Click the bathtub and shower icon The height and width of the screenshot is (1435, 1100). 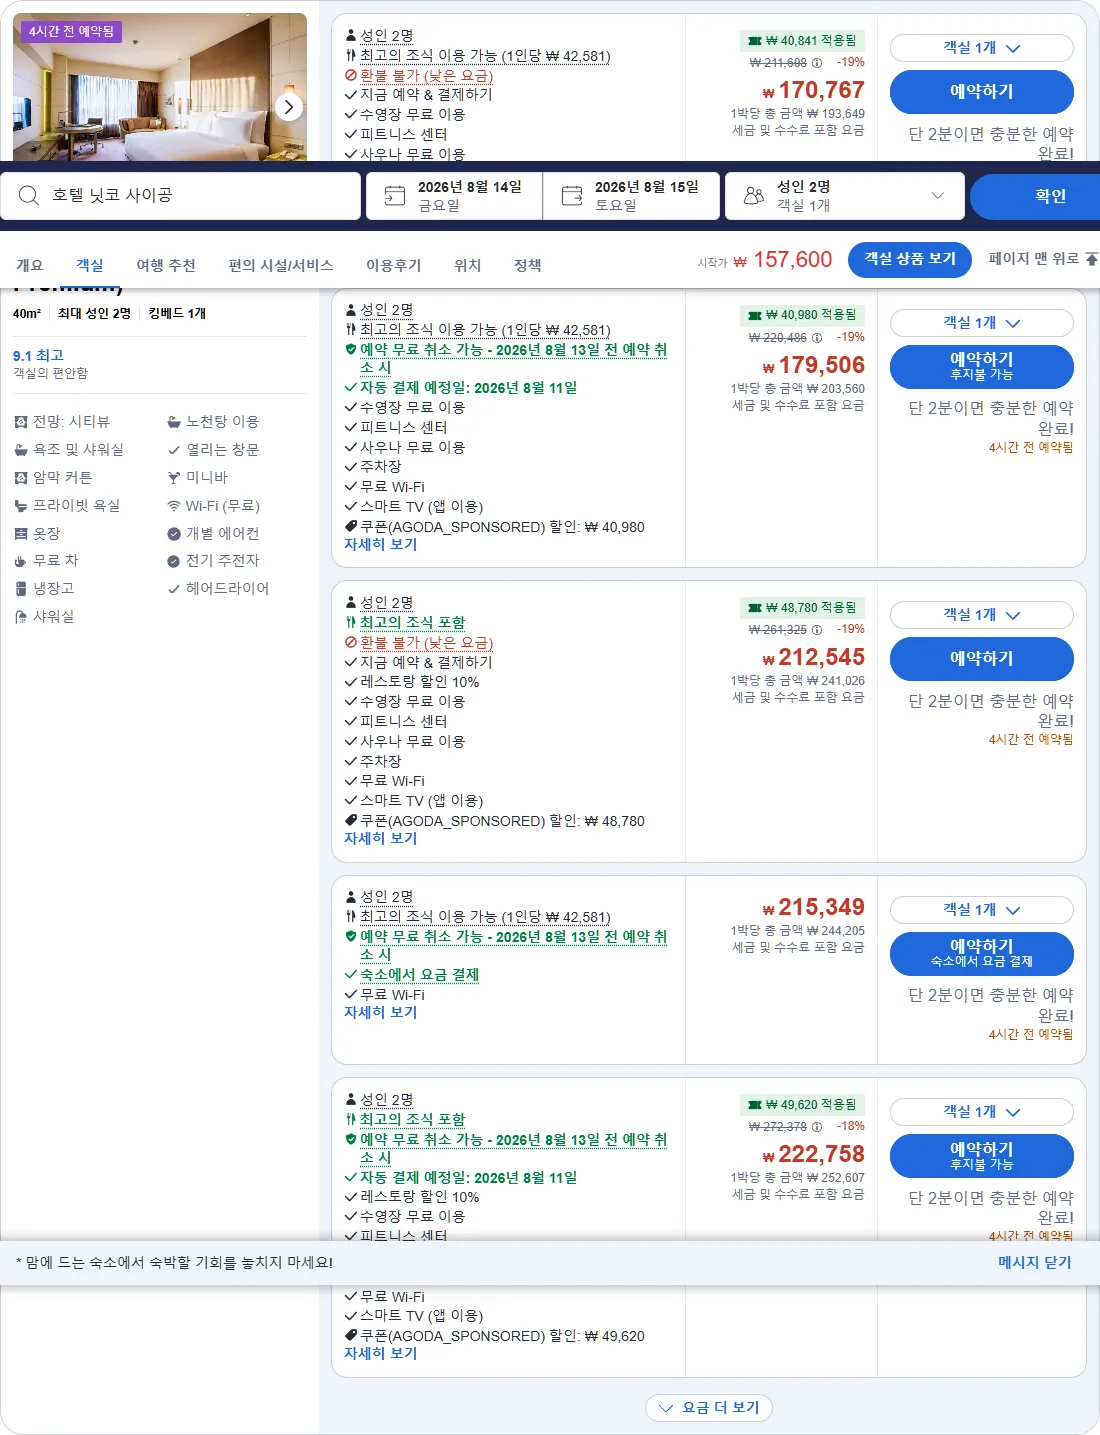click(21, 450)
